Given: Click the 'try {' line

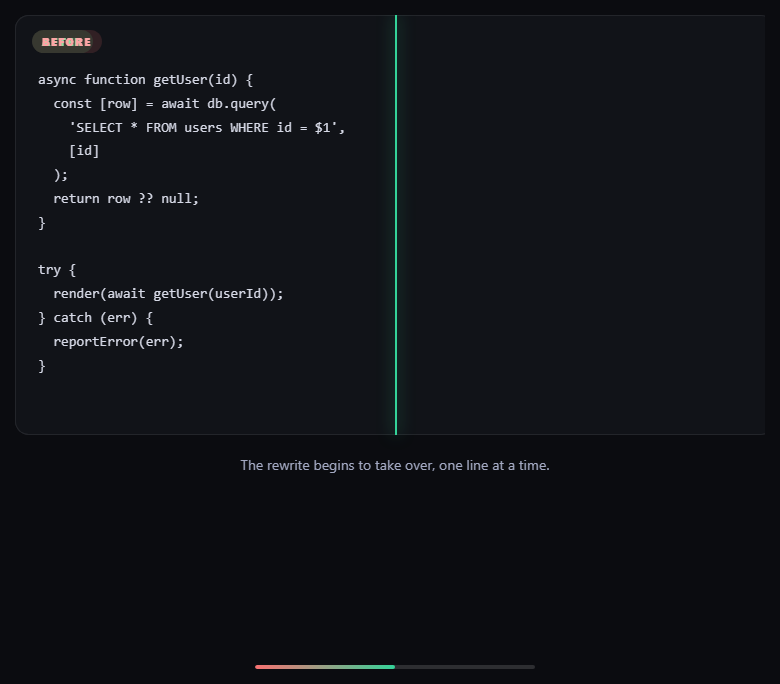Looking at the screenshot, I should tap(57, 270).
